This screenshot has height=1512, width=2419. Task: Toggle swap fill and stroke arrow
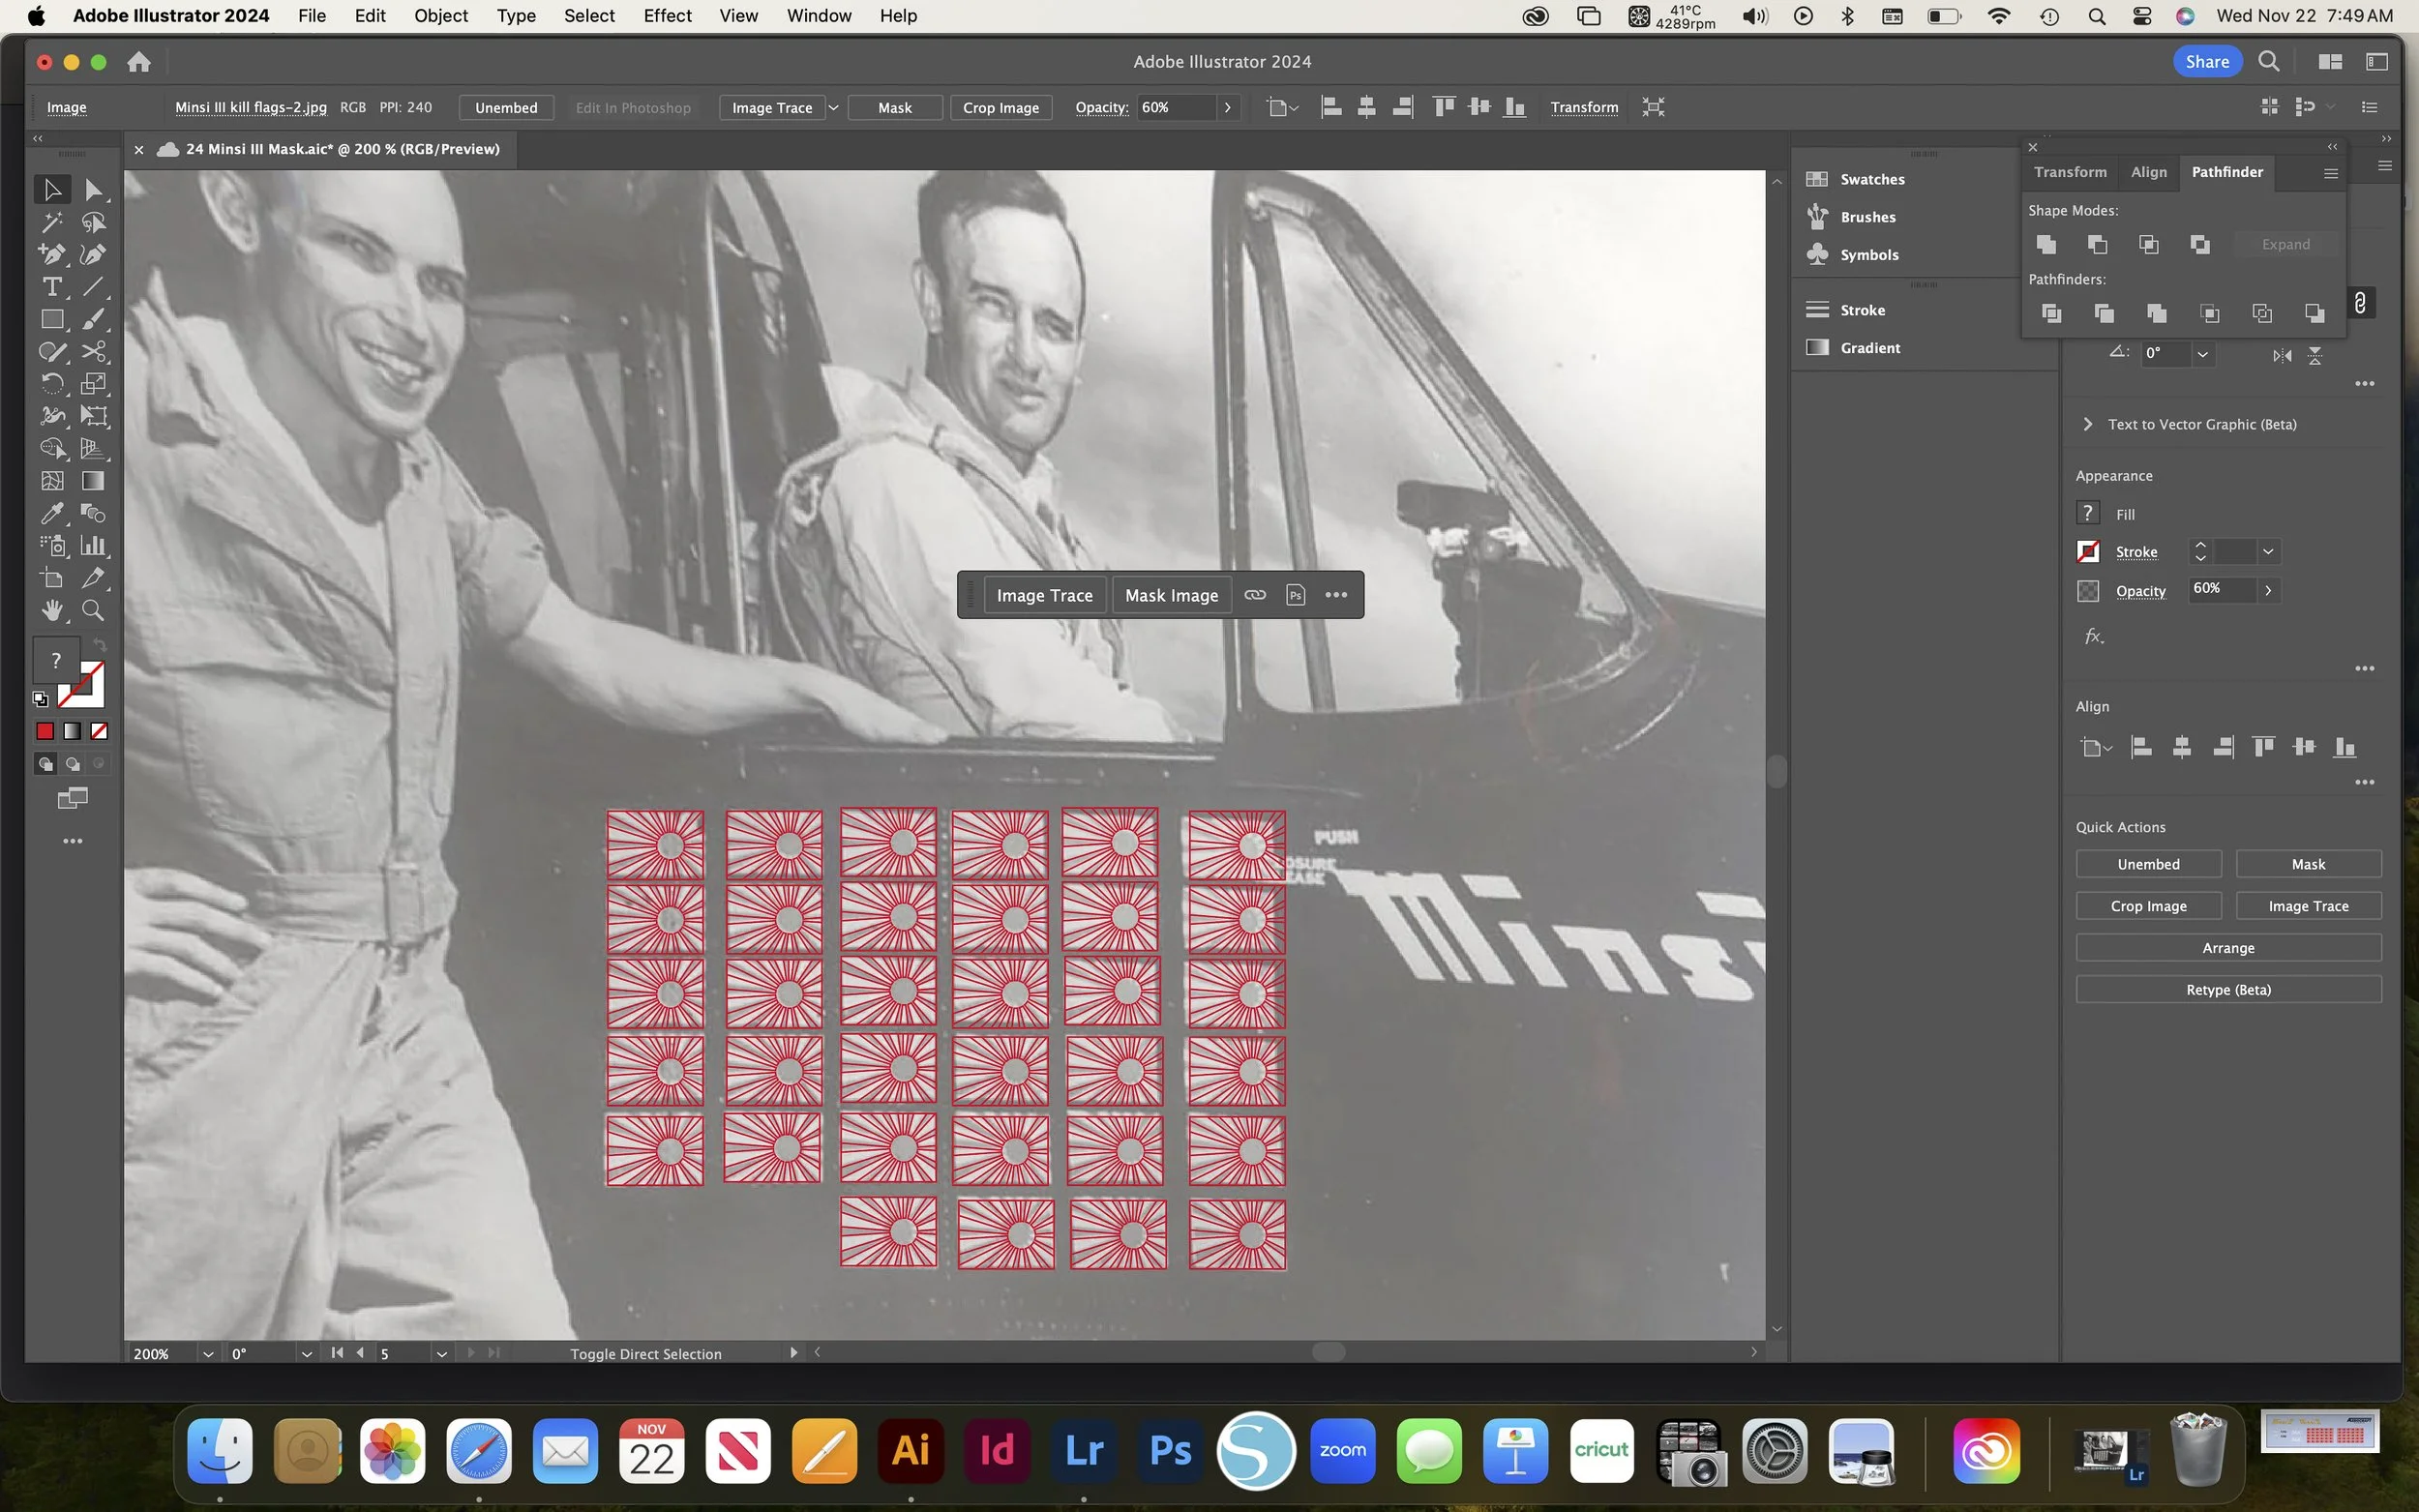click(99, 645)
